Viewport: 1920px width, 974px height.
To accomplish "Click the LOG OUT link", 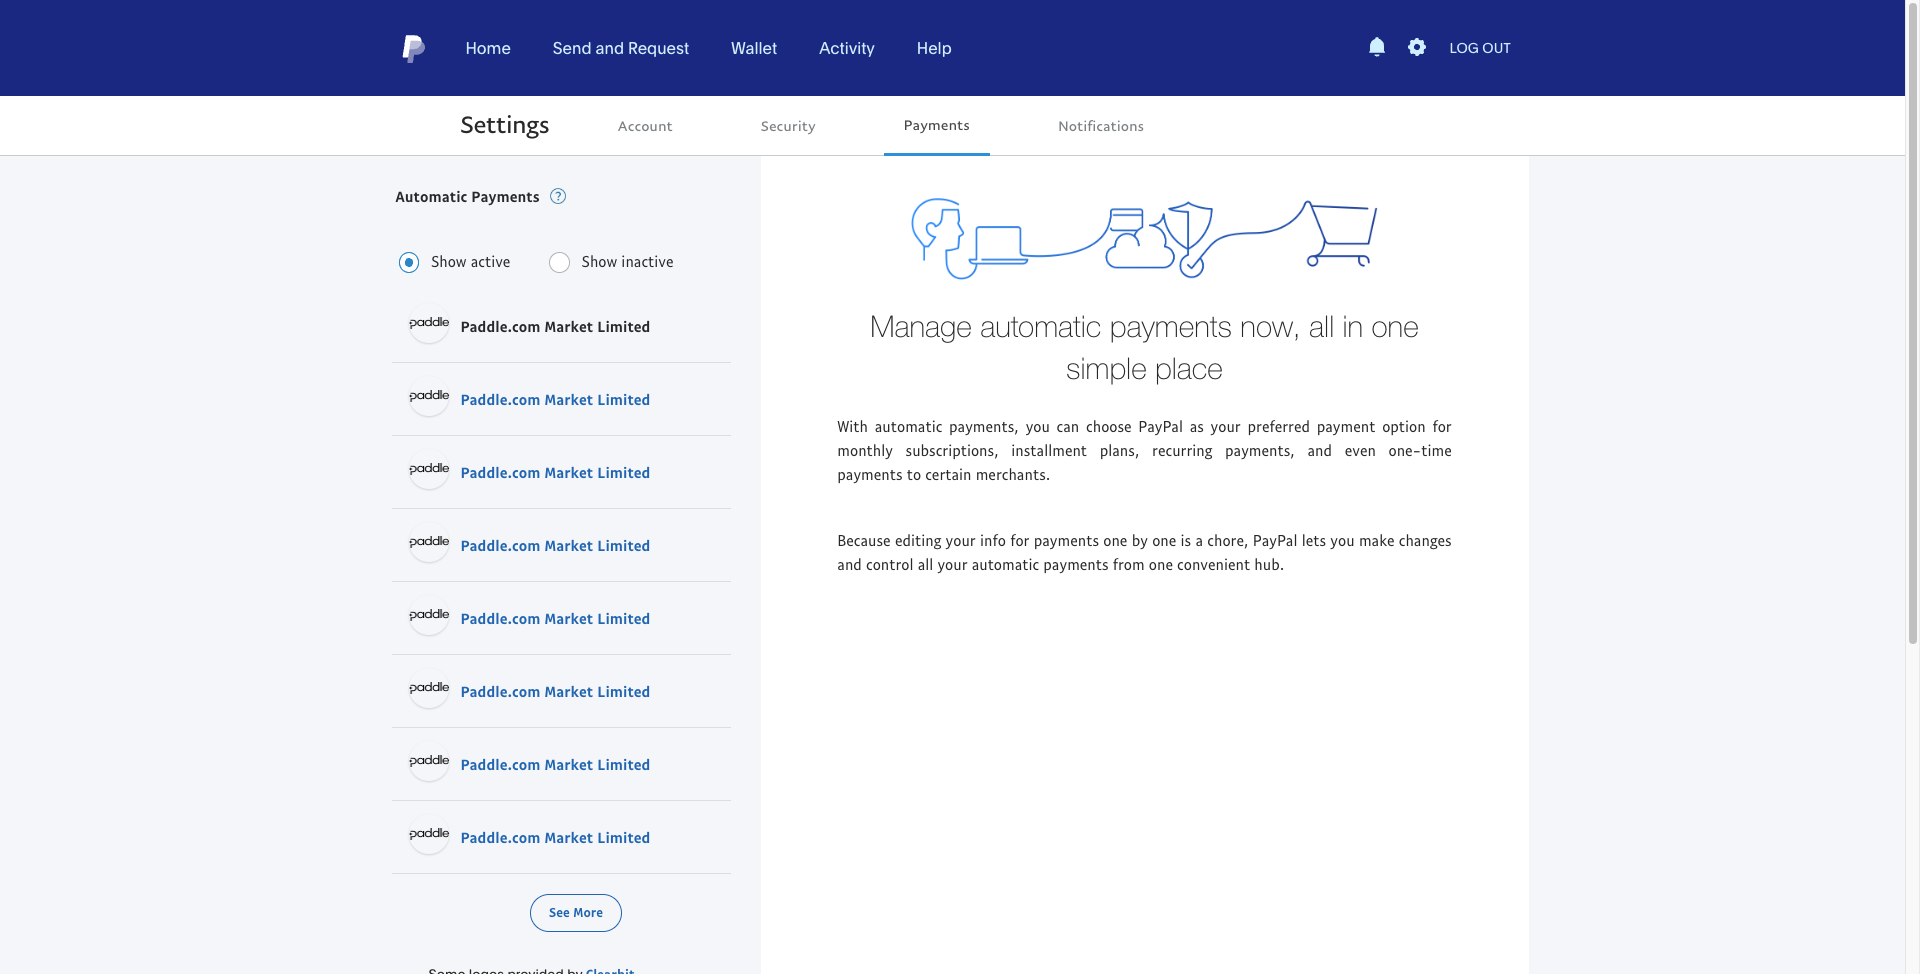I will tap(1480, 48).
